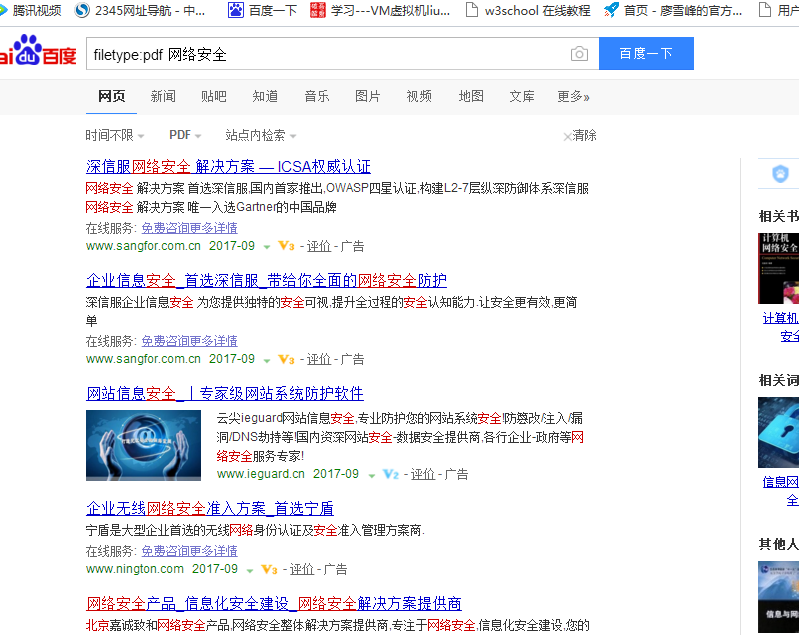Switch to the 文库 tab
This screenshot has height=635, width=799.
pyautogui.click(x=522, y=96)
